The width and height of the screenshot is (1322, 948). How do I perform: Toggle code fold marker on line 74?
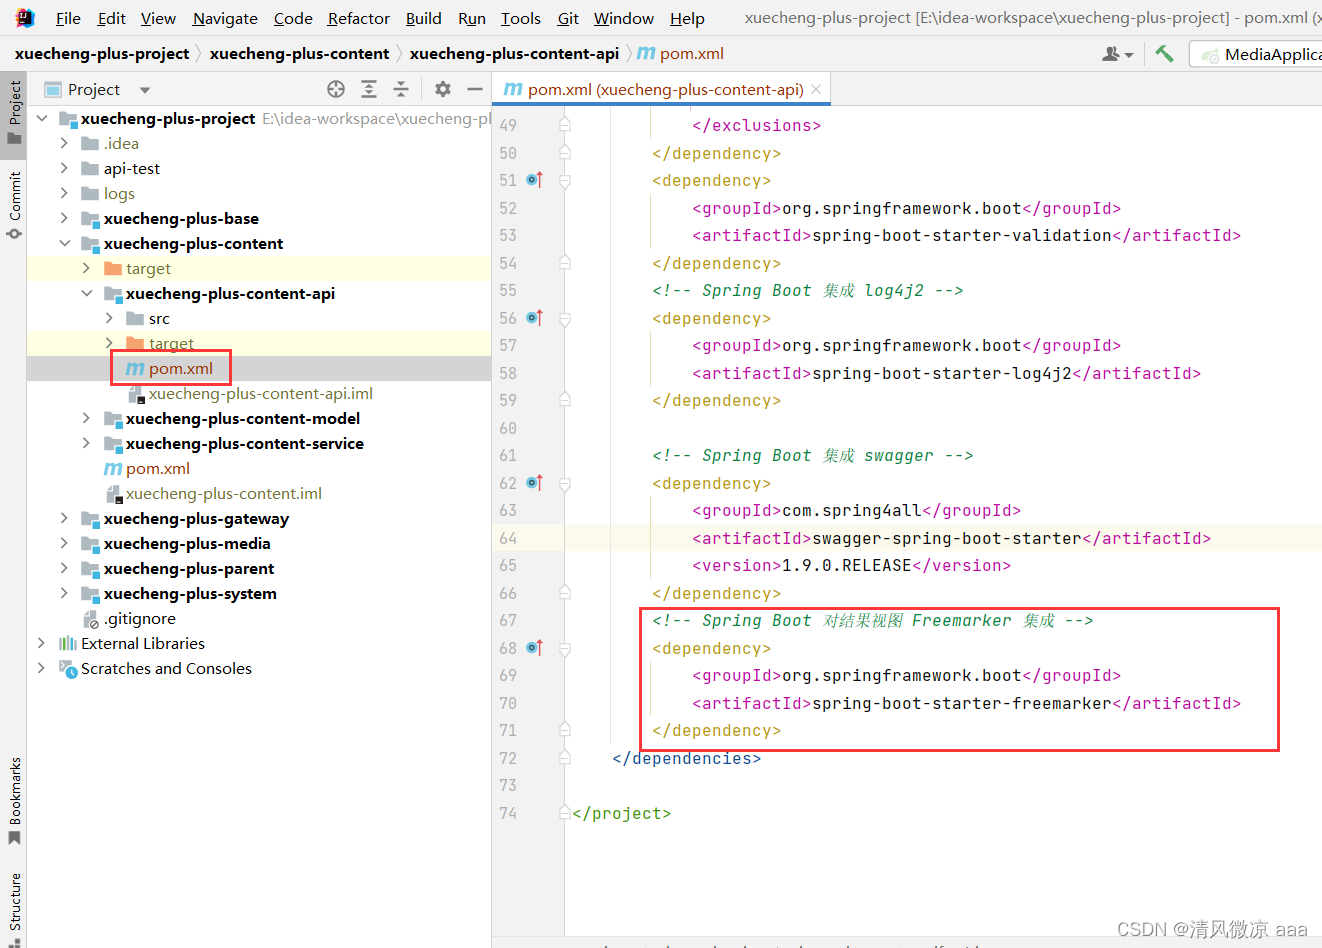click(565, 813)
